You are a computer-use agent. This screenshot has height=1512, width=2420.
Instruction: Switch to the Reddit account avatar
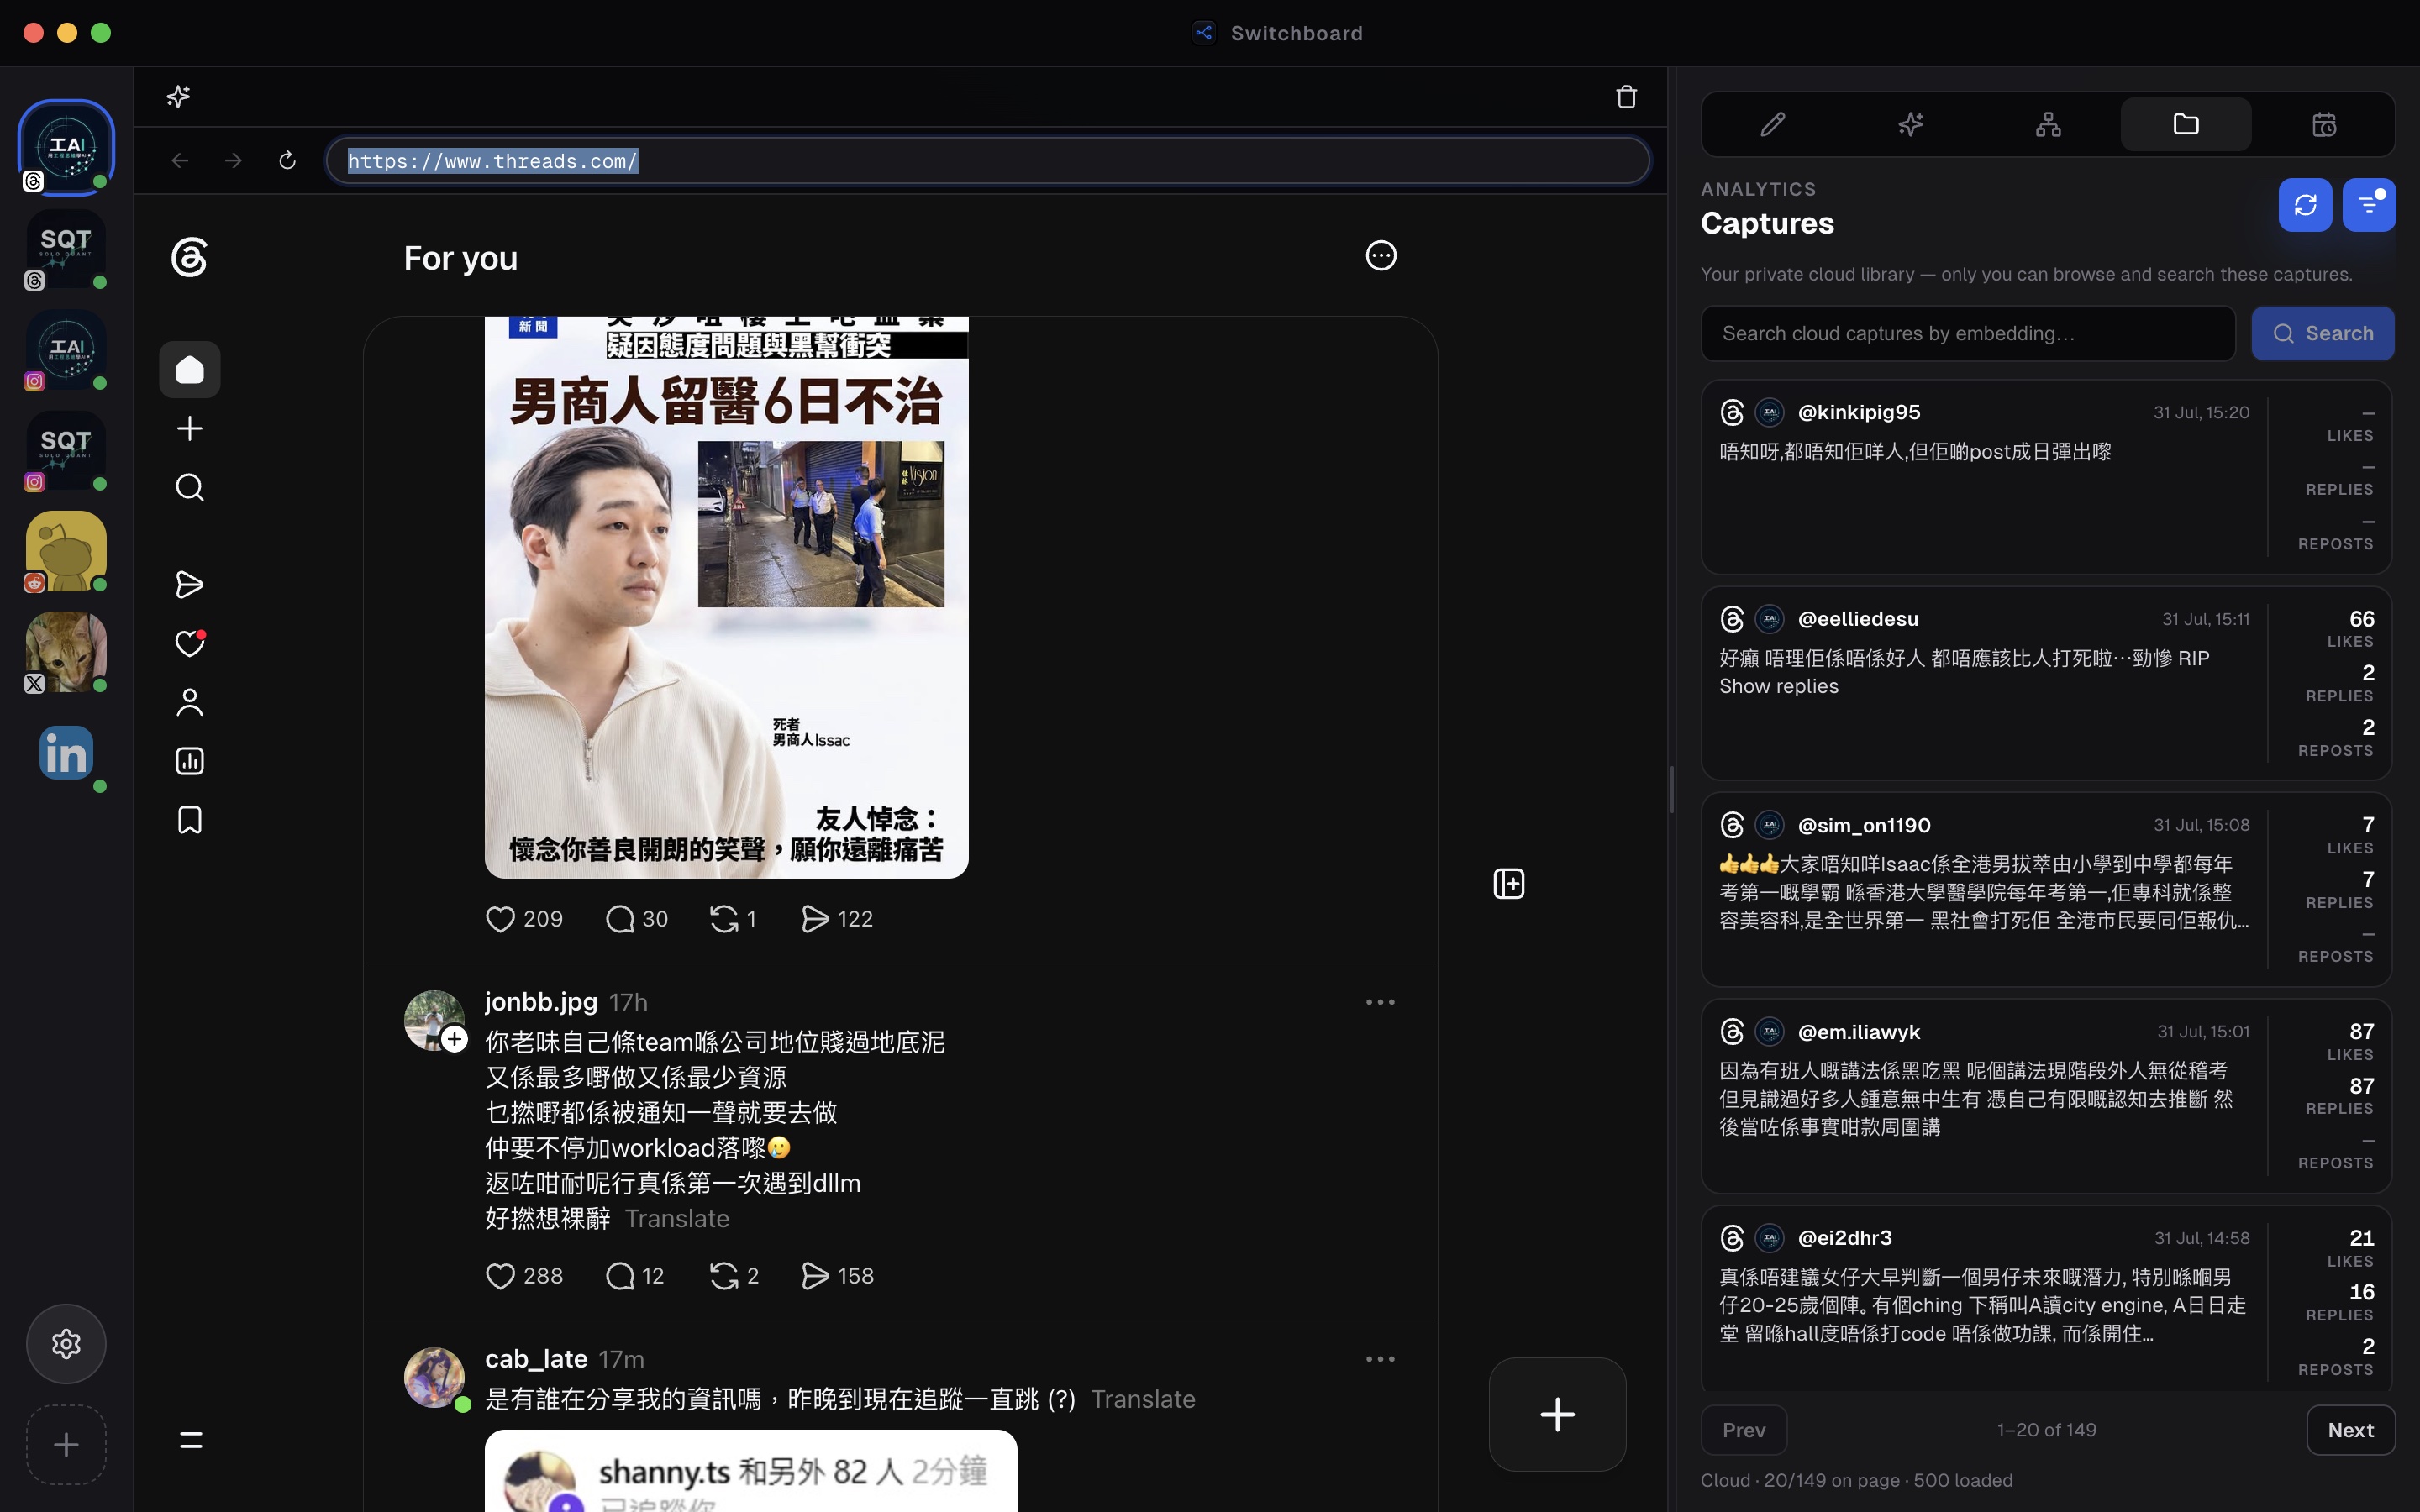66,551
